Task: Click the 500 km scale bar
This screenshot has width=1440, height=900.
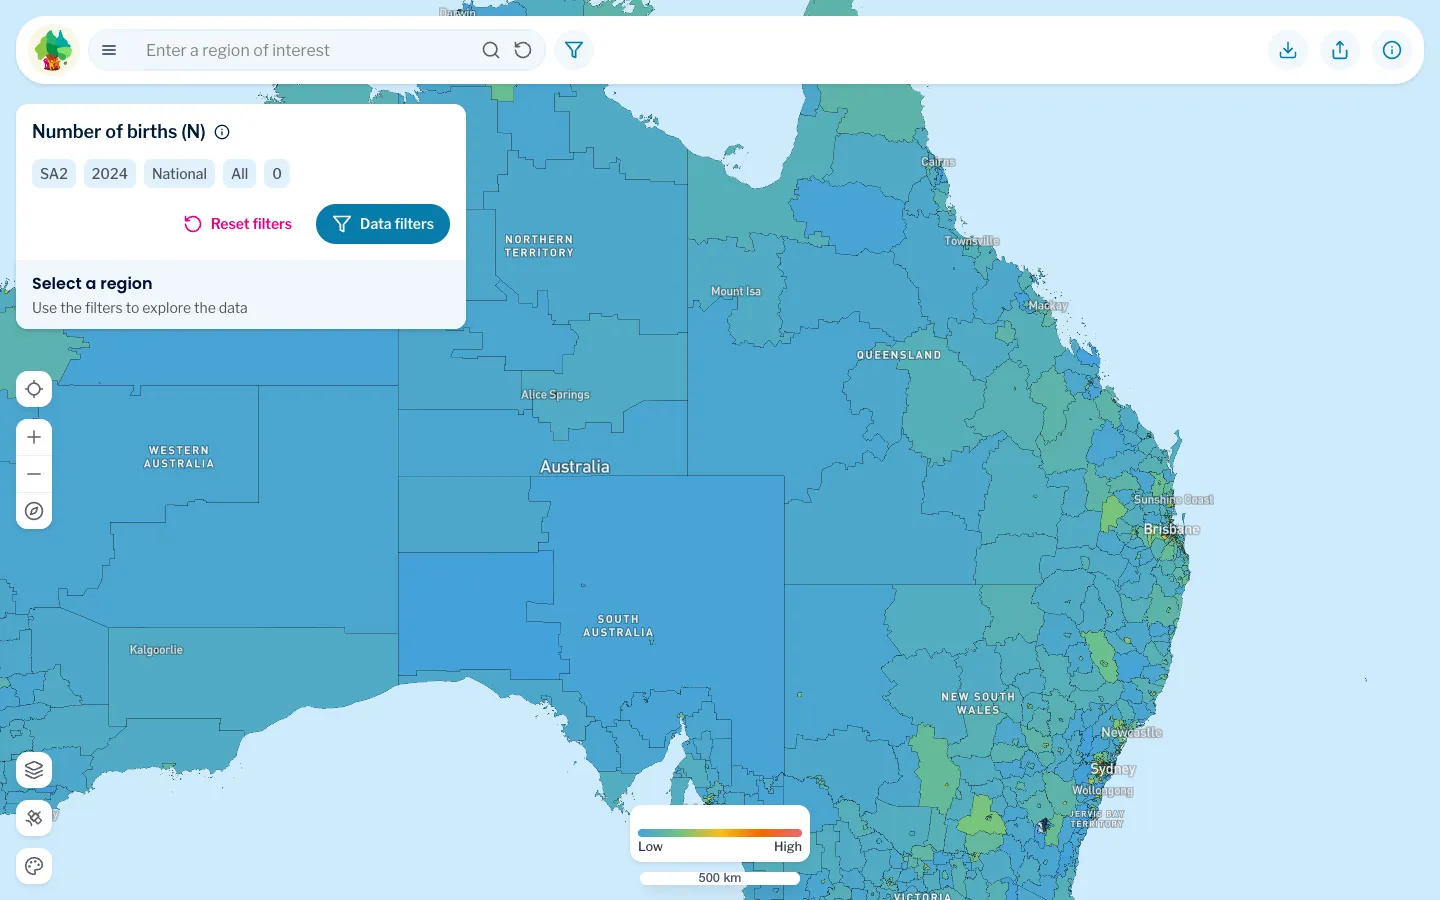Action: click(x=720, y=878)
